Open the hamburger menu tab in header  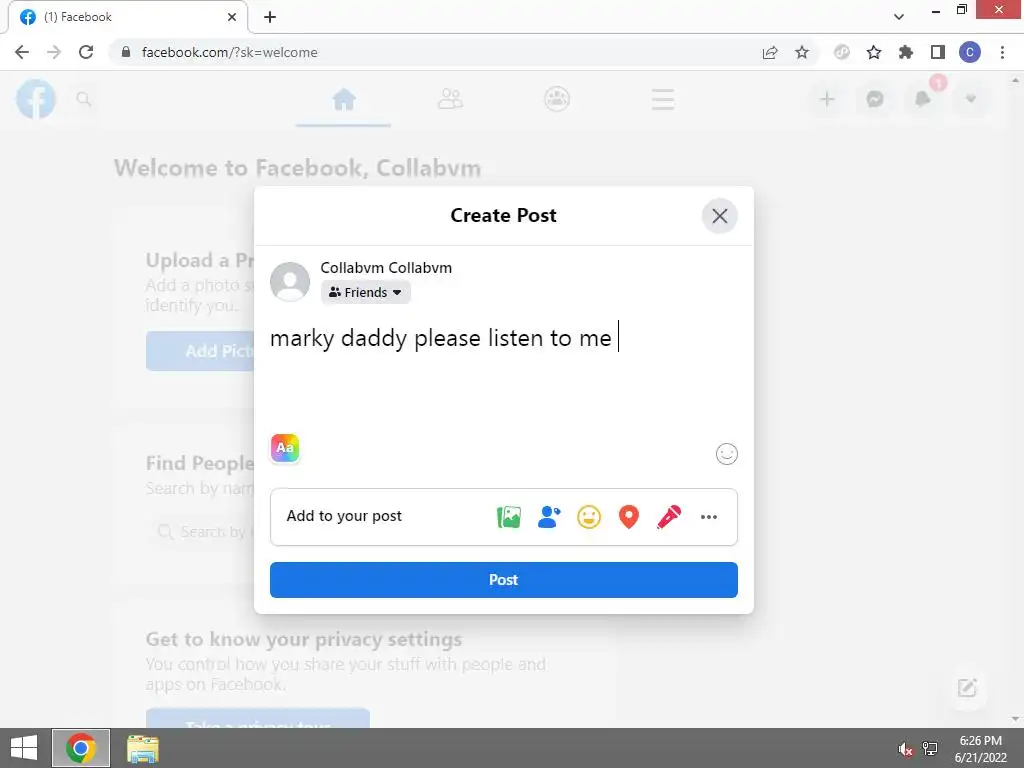[x=663, y=99]
